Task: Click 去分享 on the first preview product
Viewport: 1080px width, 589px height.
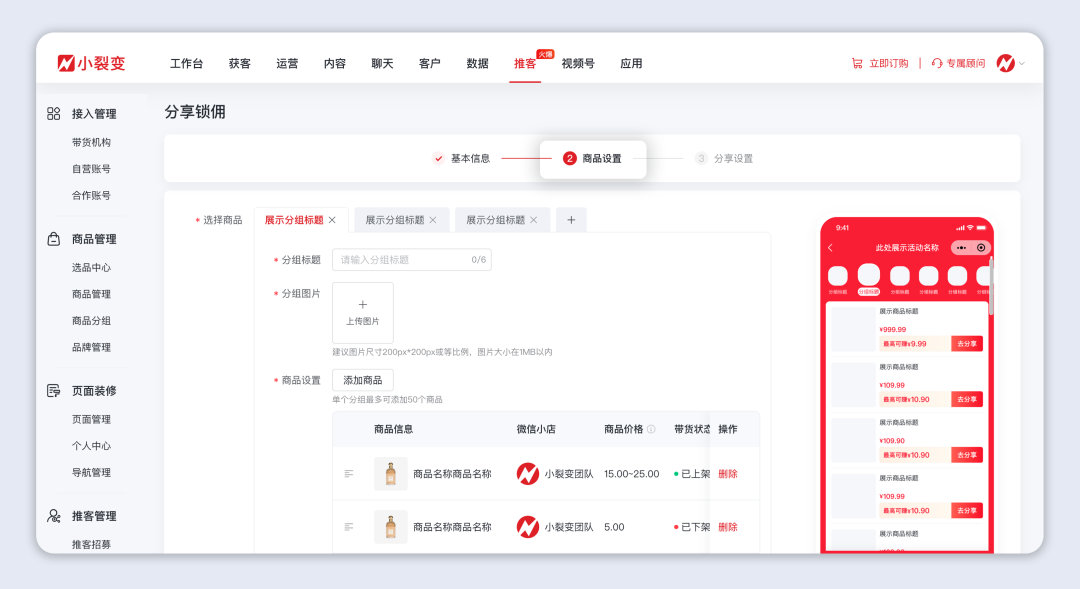Action: [x=965, y=343]
